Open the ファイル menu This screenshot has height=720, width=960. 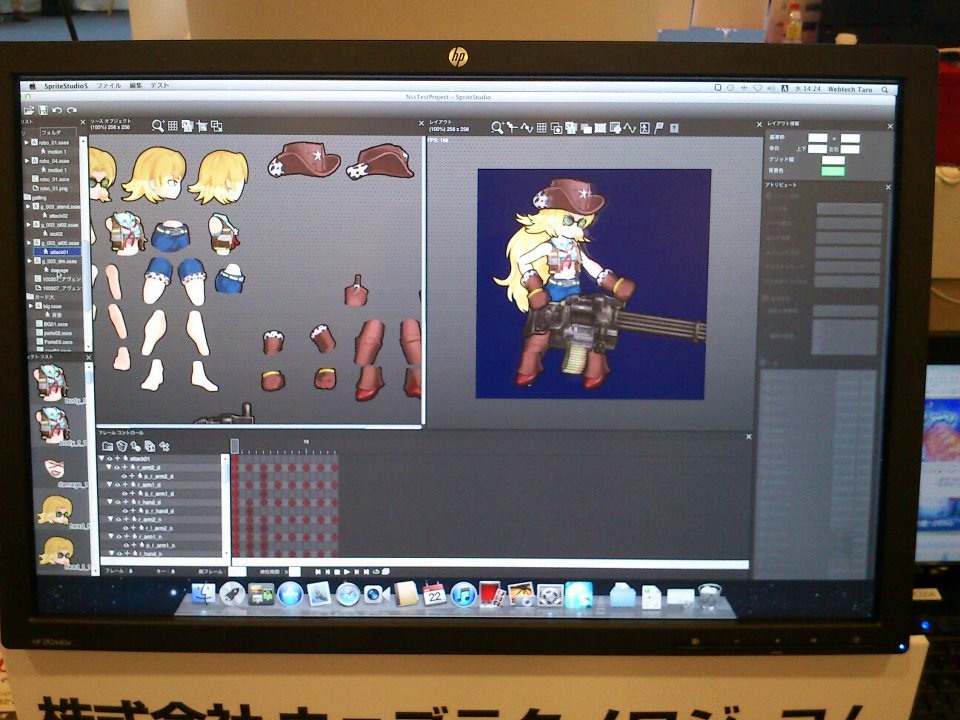tap(109, 86)
